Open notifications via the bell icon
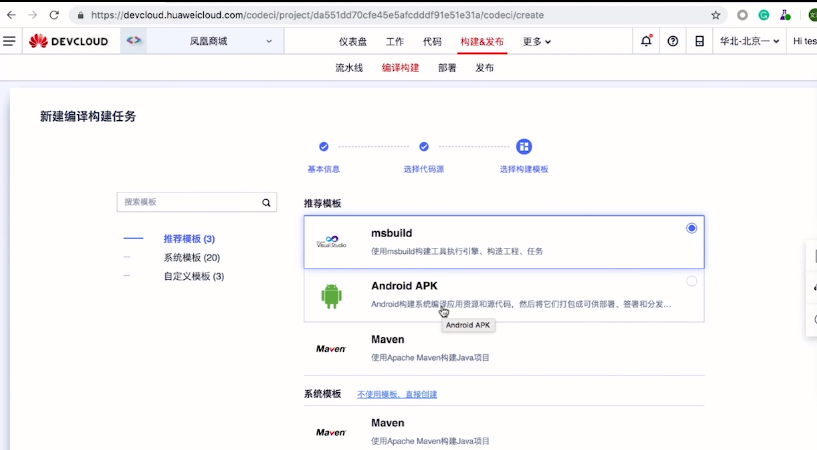Screen dimensions: 817x450 coord(646,41)
